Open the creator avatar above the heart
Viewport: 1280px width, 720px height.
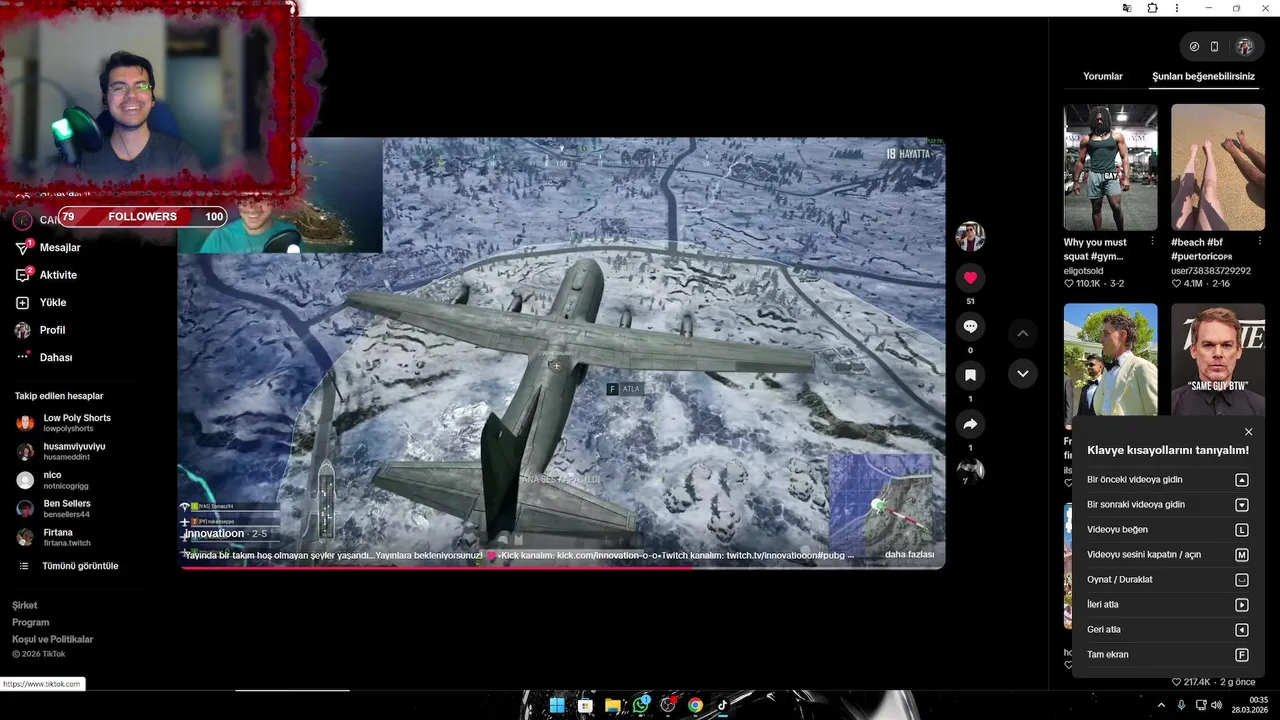tap(970, 237)
